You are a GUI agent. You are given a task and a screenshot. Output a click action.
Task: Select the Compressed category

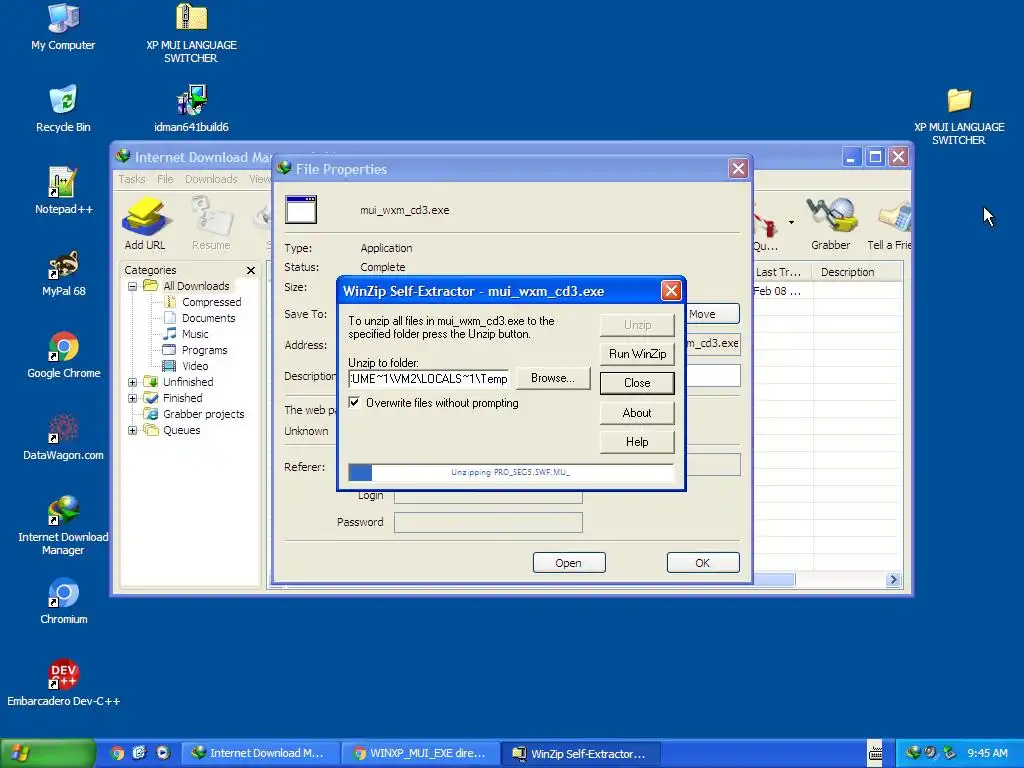pyautogui.click(x=212, y=302)
